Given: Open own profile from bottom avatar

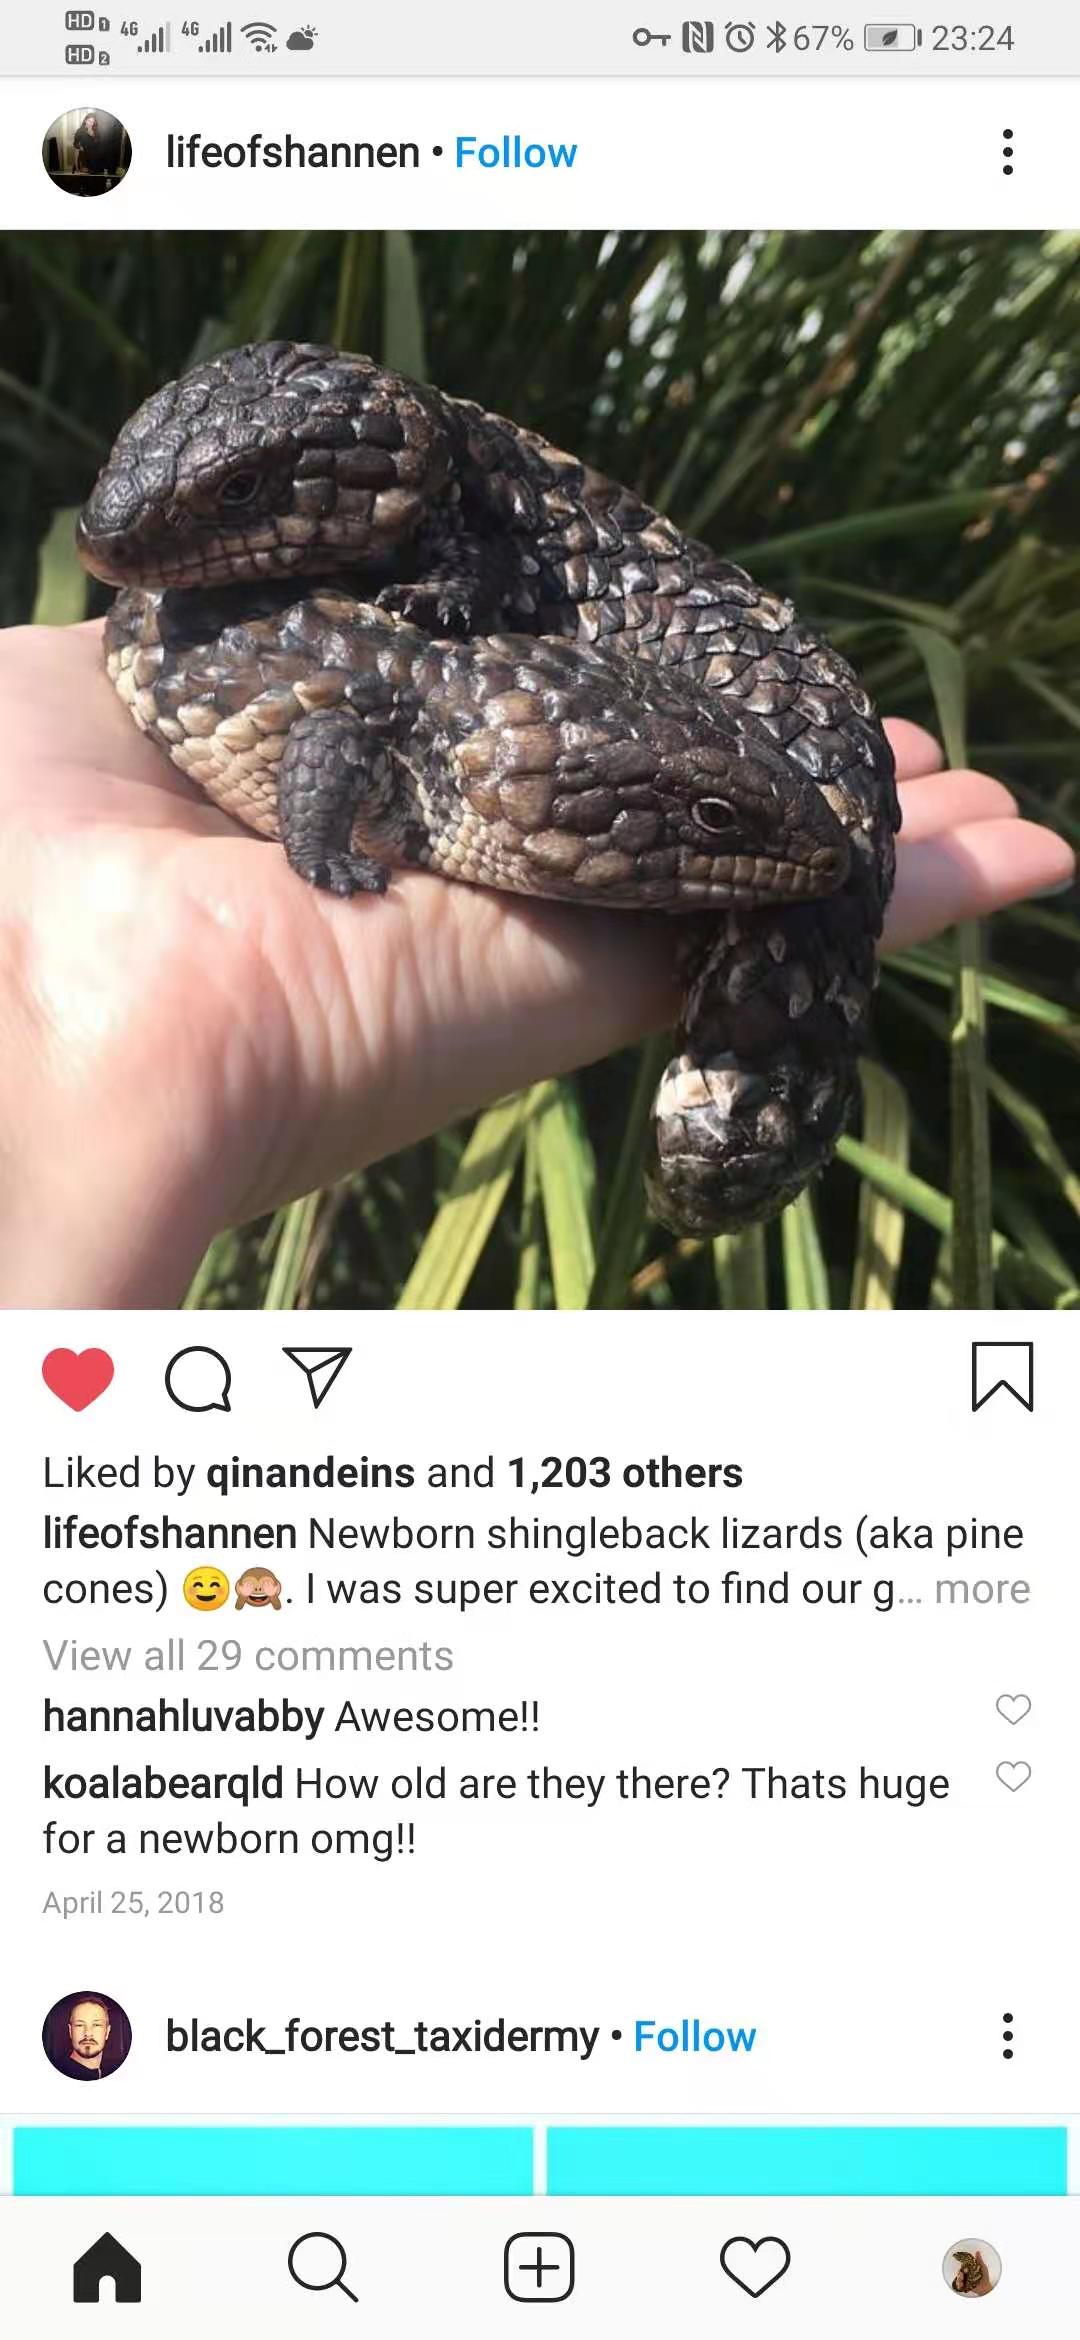Looking at the screenshot, I should click(971, 2267).
